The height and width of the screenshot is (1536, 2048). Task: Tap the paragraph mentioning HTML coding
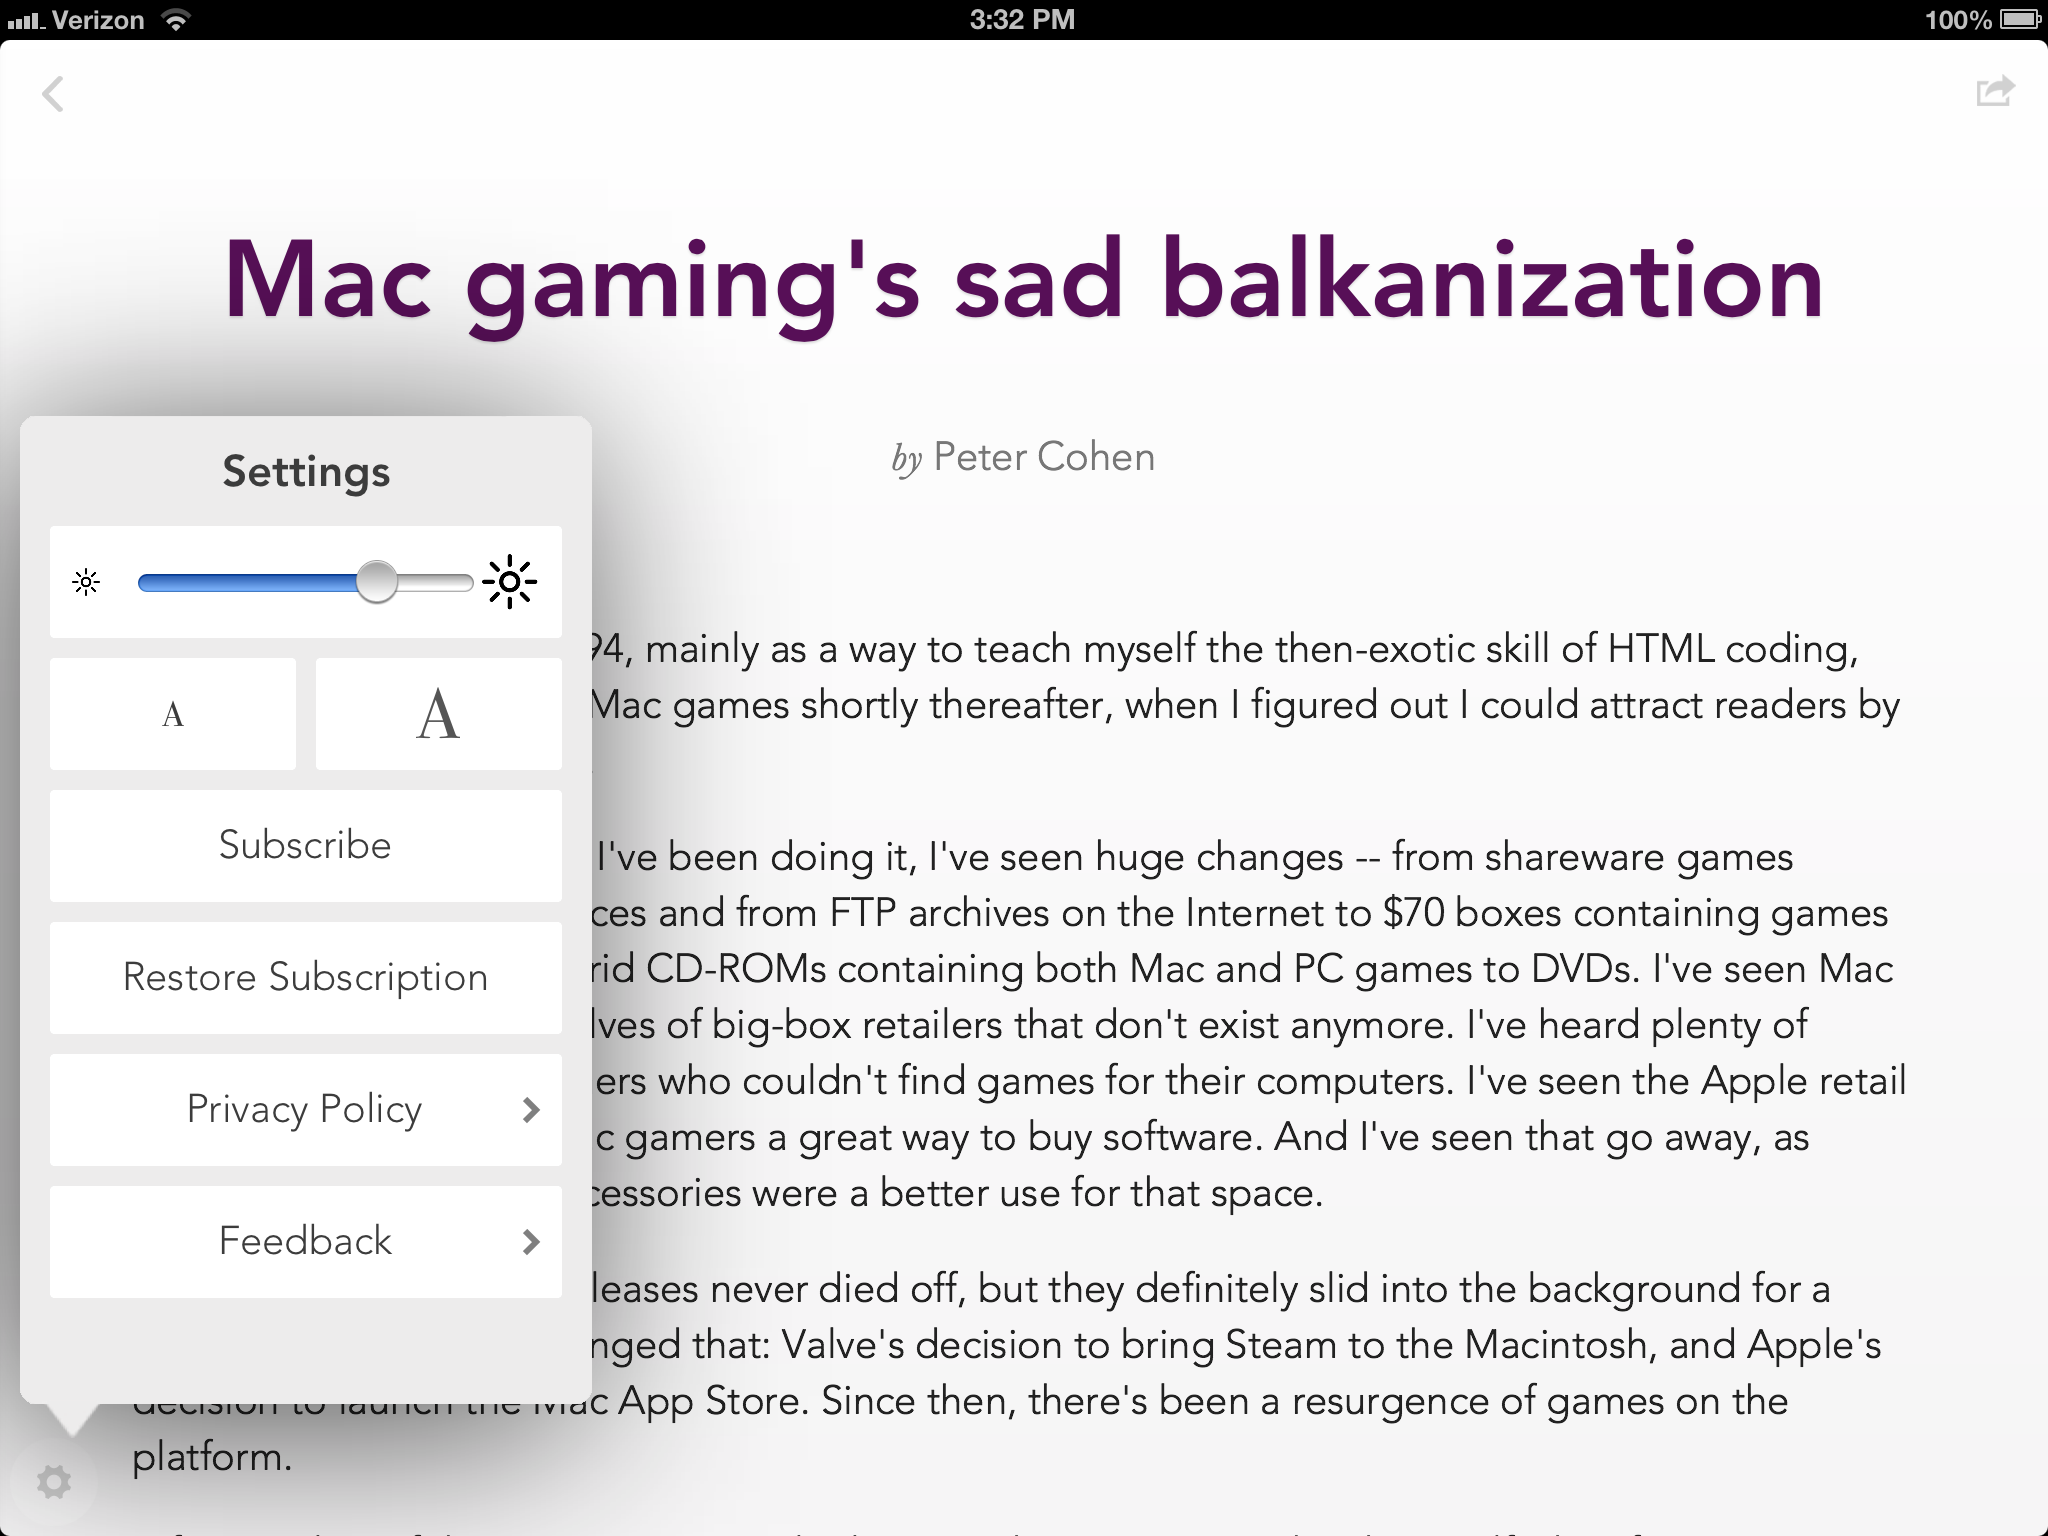[x=1244, y=677]
